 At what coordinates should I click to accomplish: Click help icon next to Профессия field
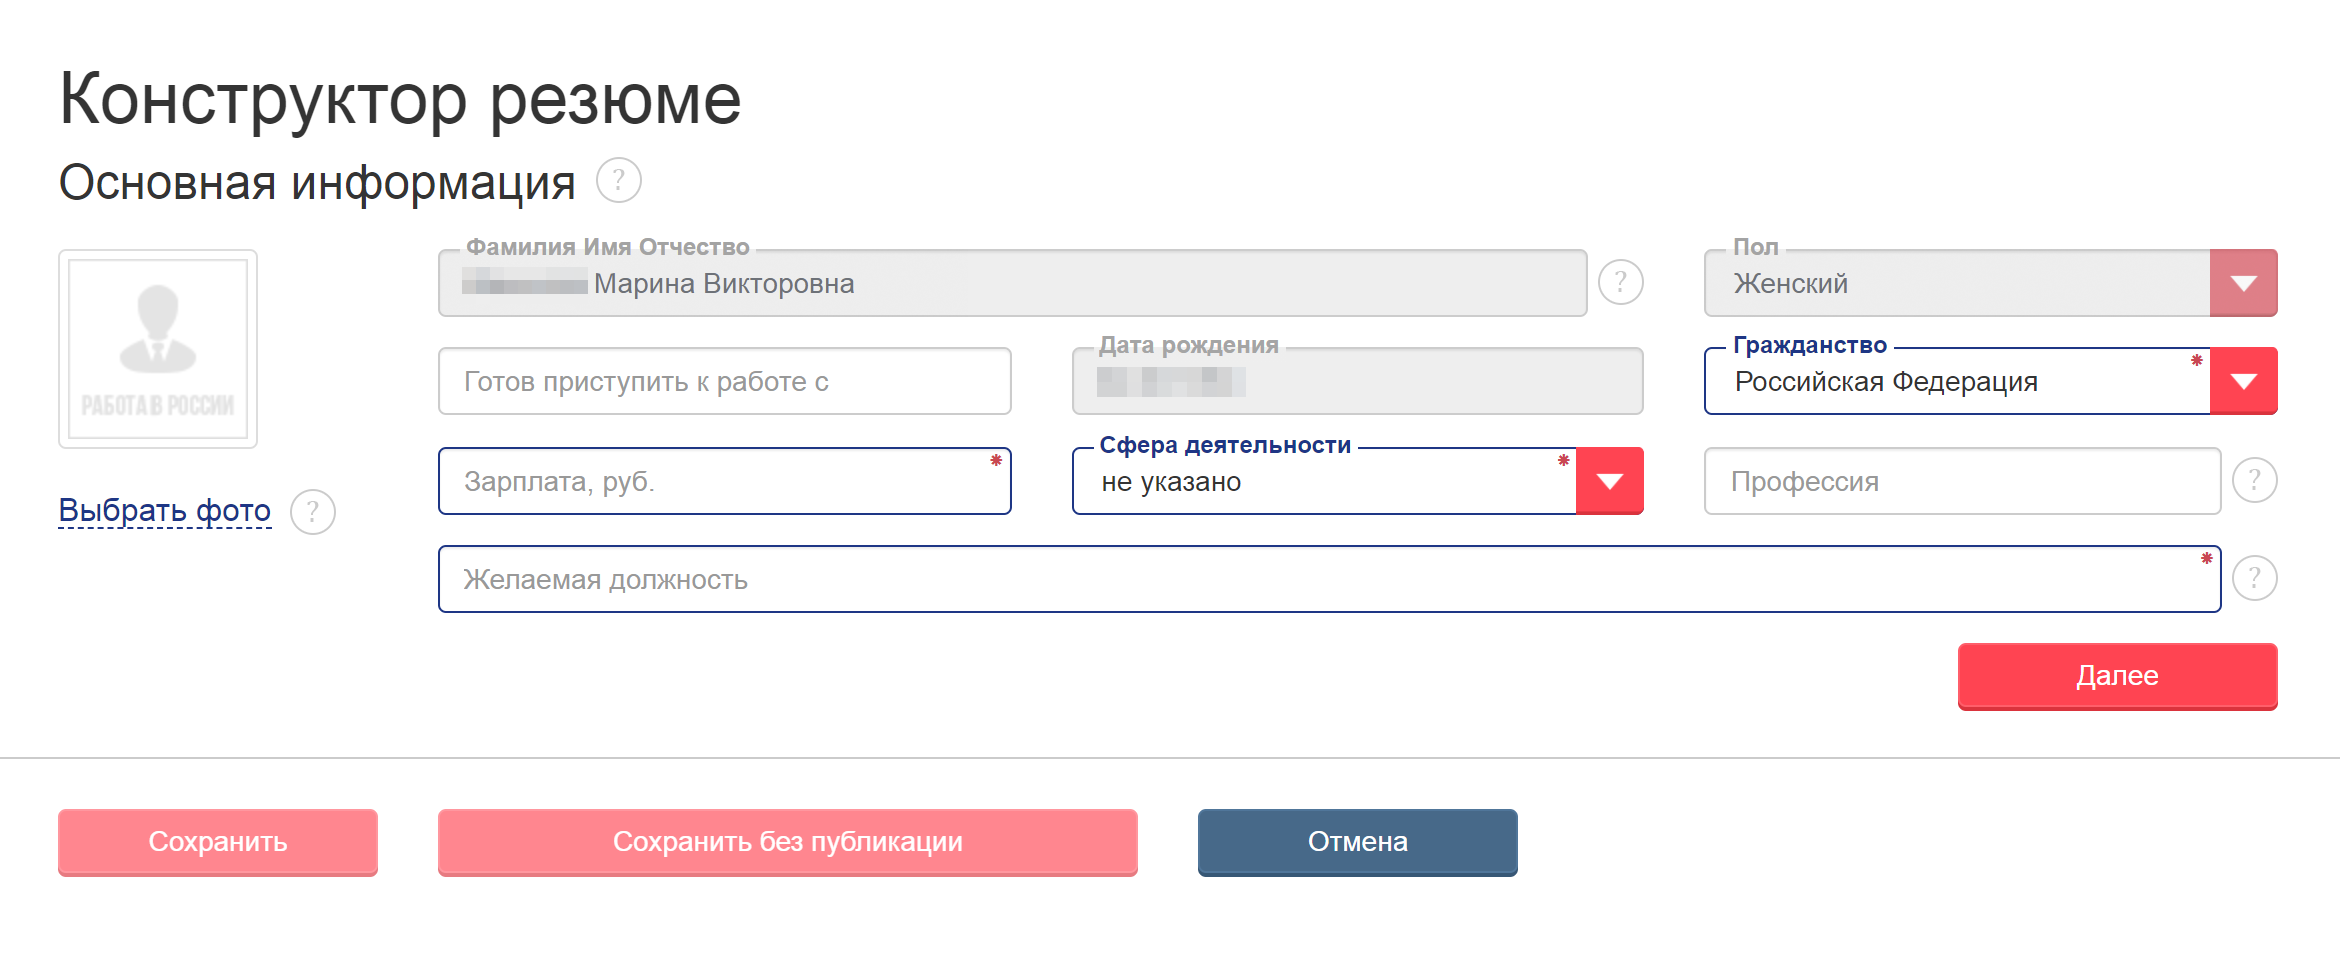pos(2254,481)
